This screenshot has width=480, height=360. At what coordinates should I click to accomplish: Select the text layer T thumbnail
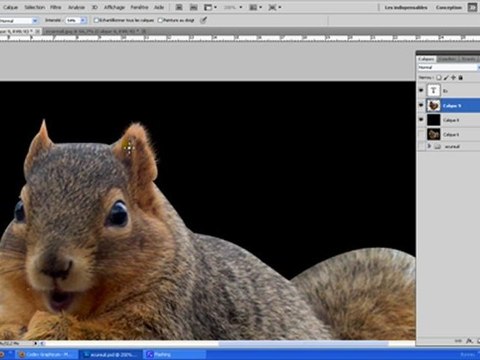pos(433,90)
